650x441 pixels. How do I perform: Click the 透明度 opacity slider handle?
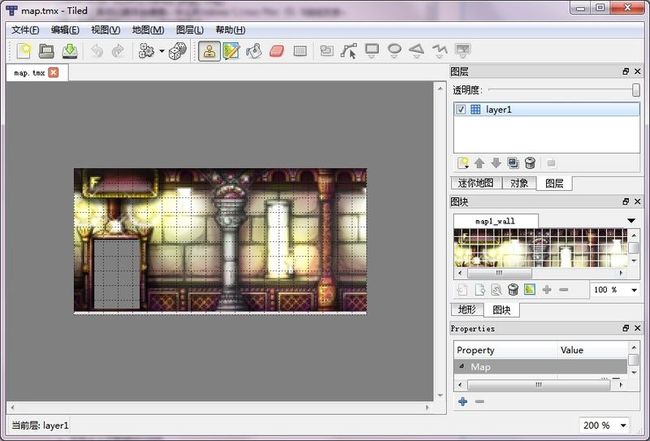[635, 90]
